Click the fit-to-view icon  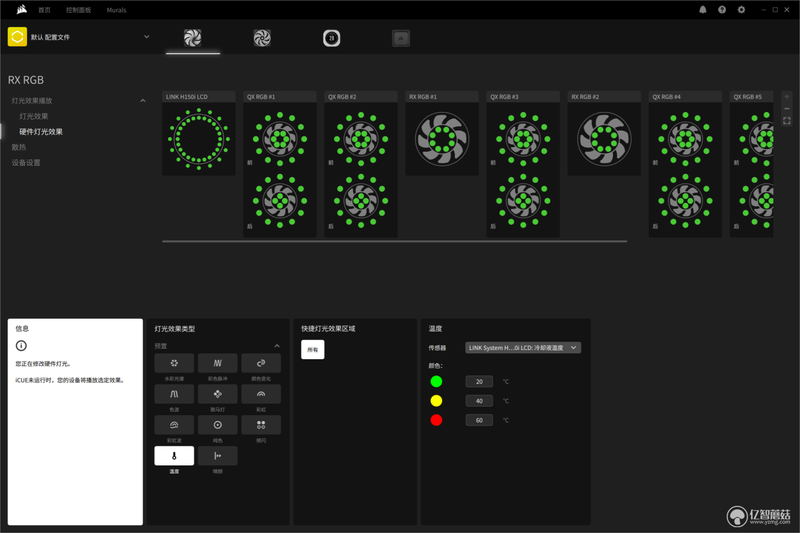point(787,121)
